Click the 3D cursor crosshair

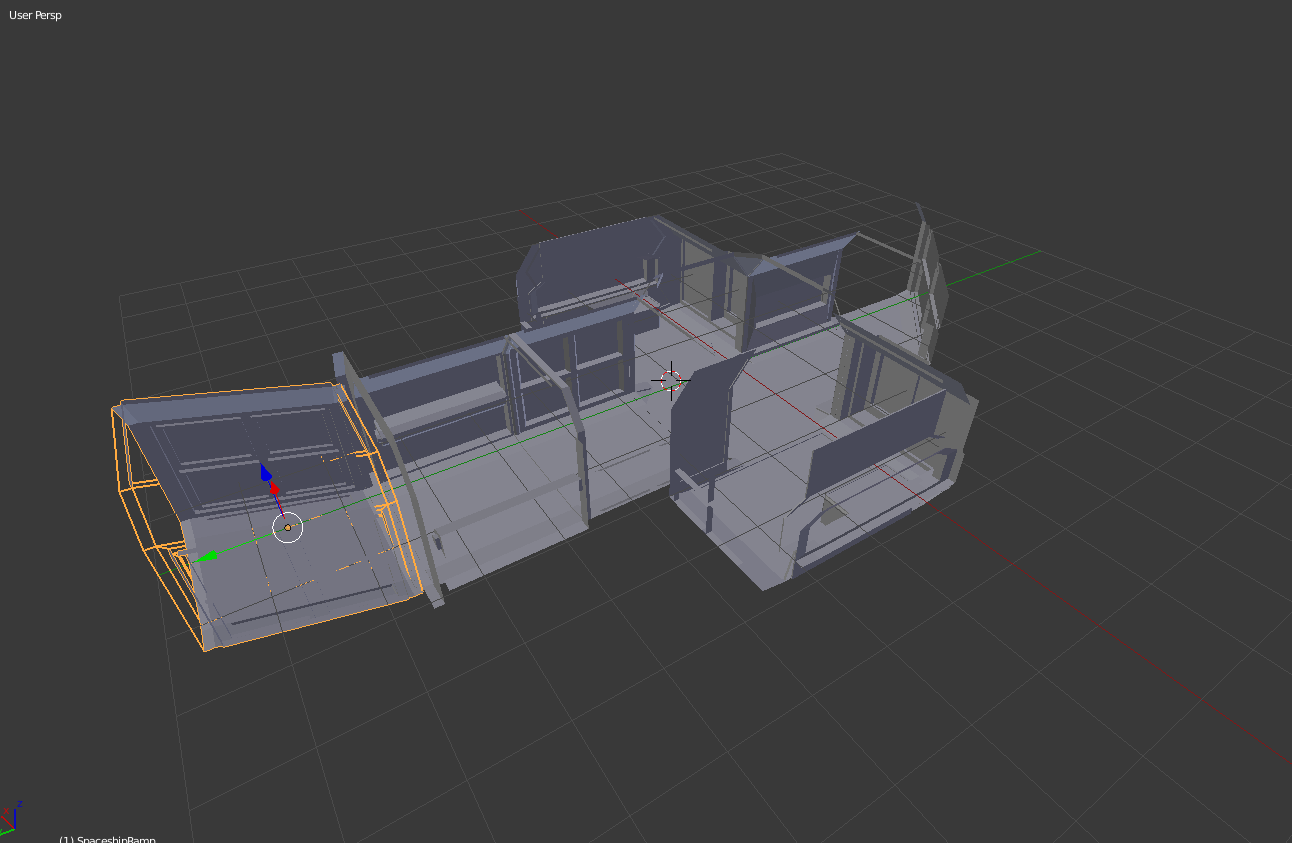coord(670,380)
